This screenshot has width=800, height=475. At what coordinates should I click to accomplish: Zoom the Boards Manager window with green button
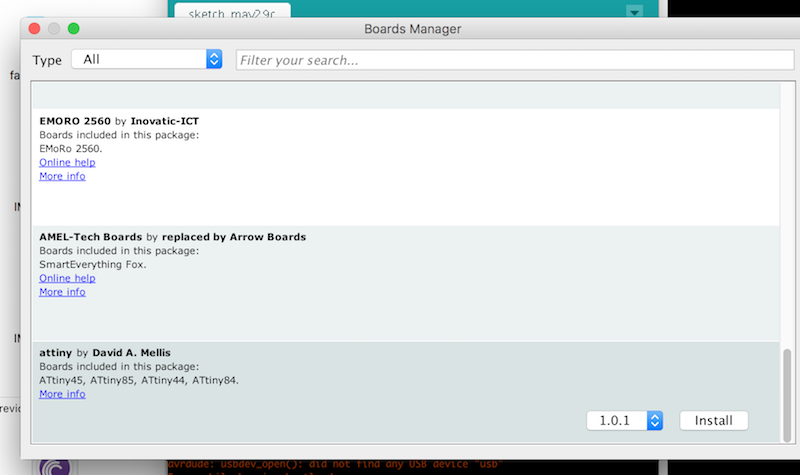tap(73, 29)
